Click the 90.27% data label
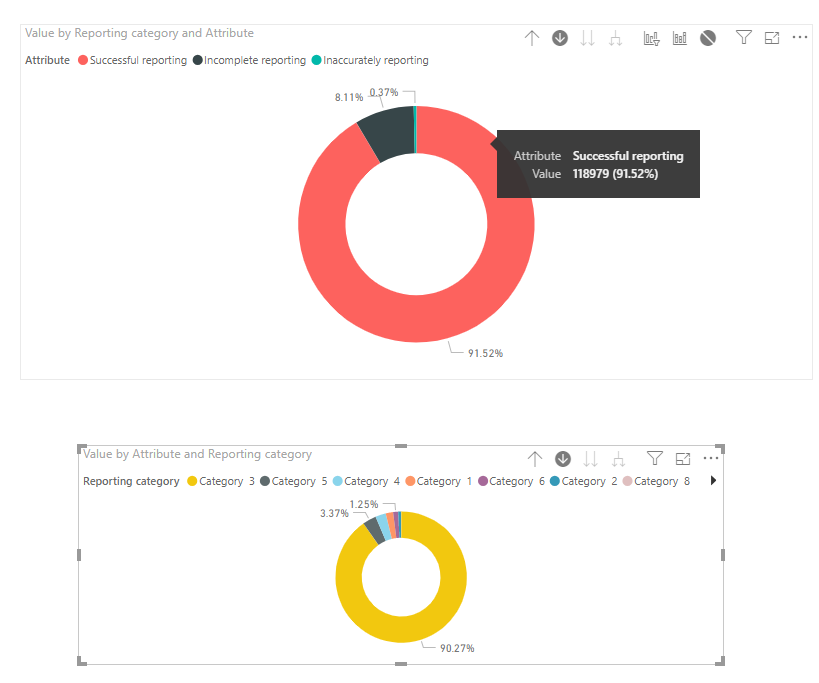819x683 pixels. tap(457, 649)
